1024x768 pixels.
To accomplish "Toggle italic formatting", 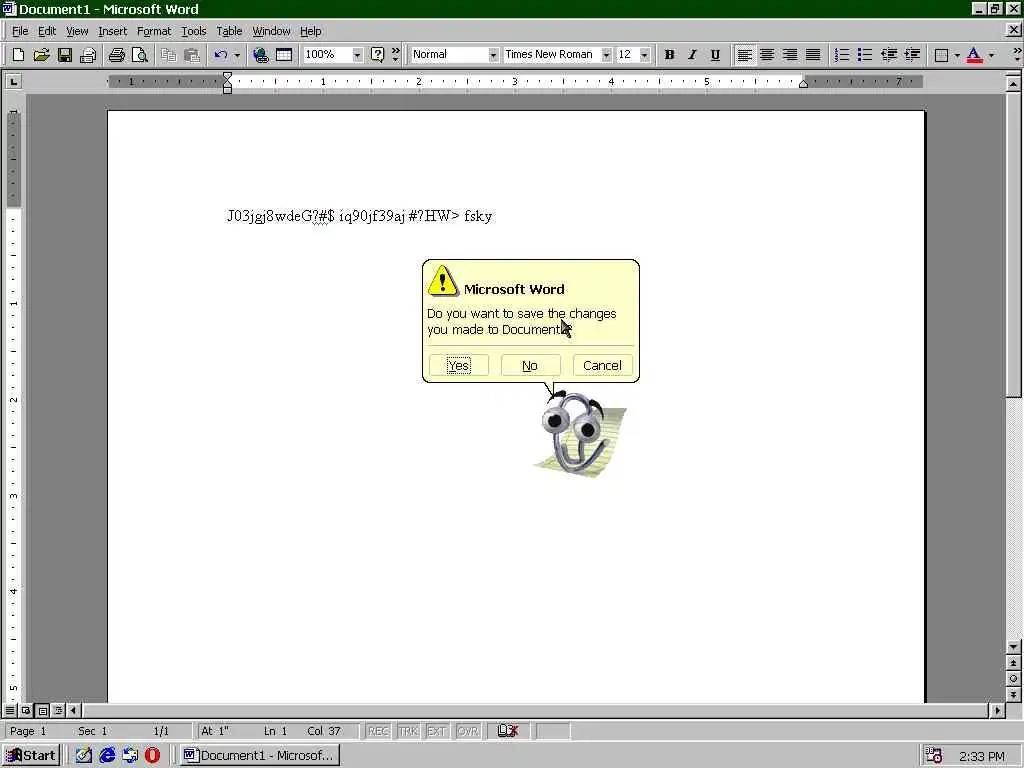I will [692, 55].
